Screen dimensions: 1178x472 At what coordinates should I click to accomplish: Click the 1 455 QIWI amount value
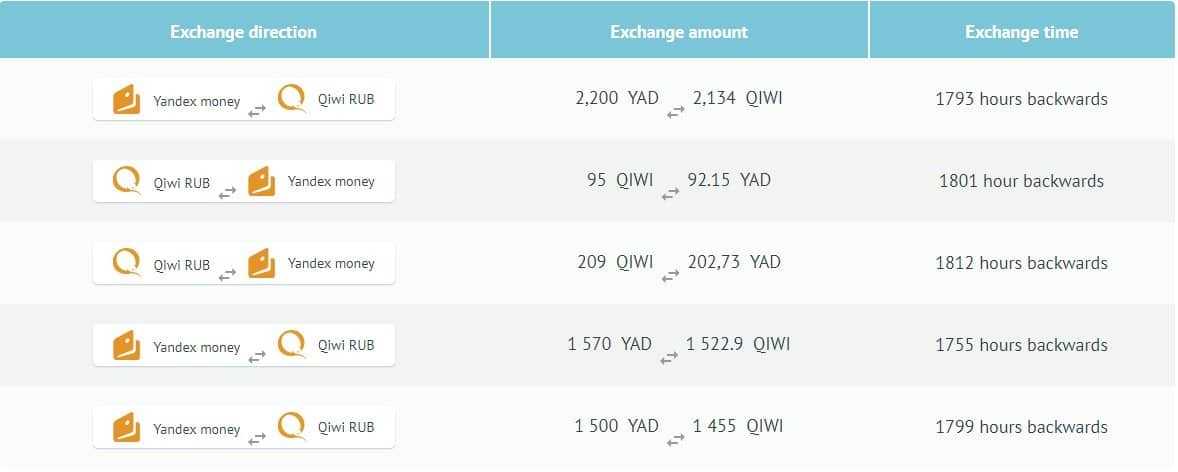738,426
